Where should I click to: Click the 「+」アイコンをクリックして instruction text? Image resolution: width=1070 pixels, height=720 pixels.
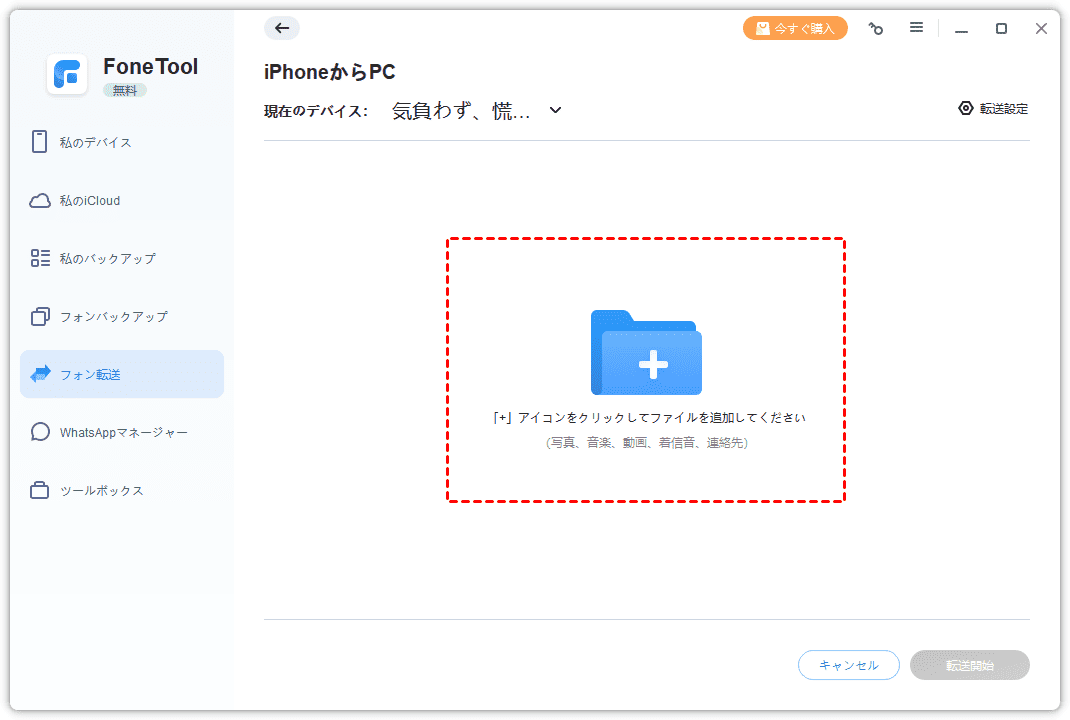tap(649, 417)
